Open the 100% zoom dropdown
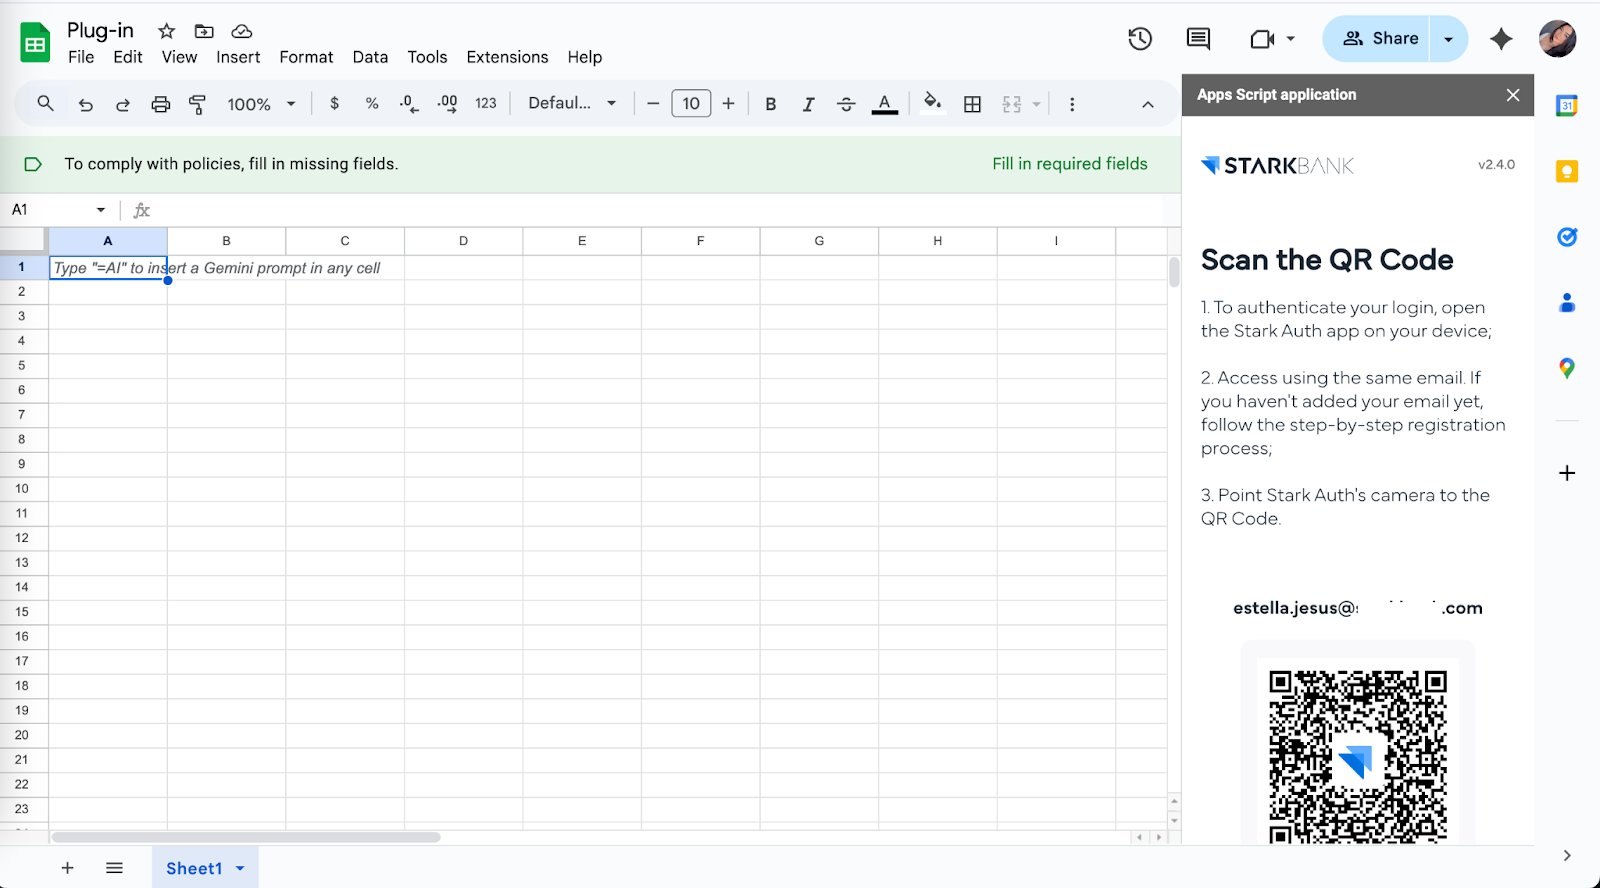The width and height of the screenshot is (1600, 888). pyautogui.click(x=261, y=104)
